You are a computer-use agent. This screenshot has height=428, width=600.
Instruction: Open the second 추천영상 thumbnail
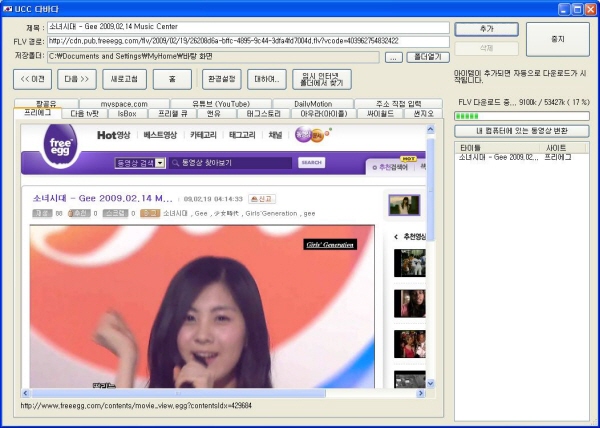pos(409,303)
